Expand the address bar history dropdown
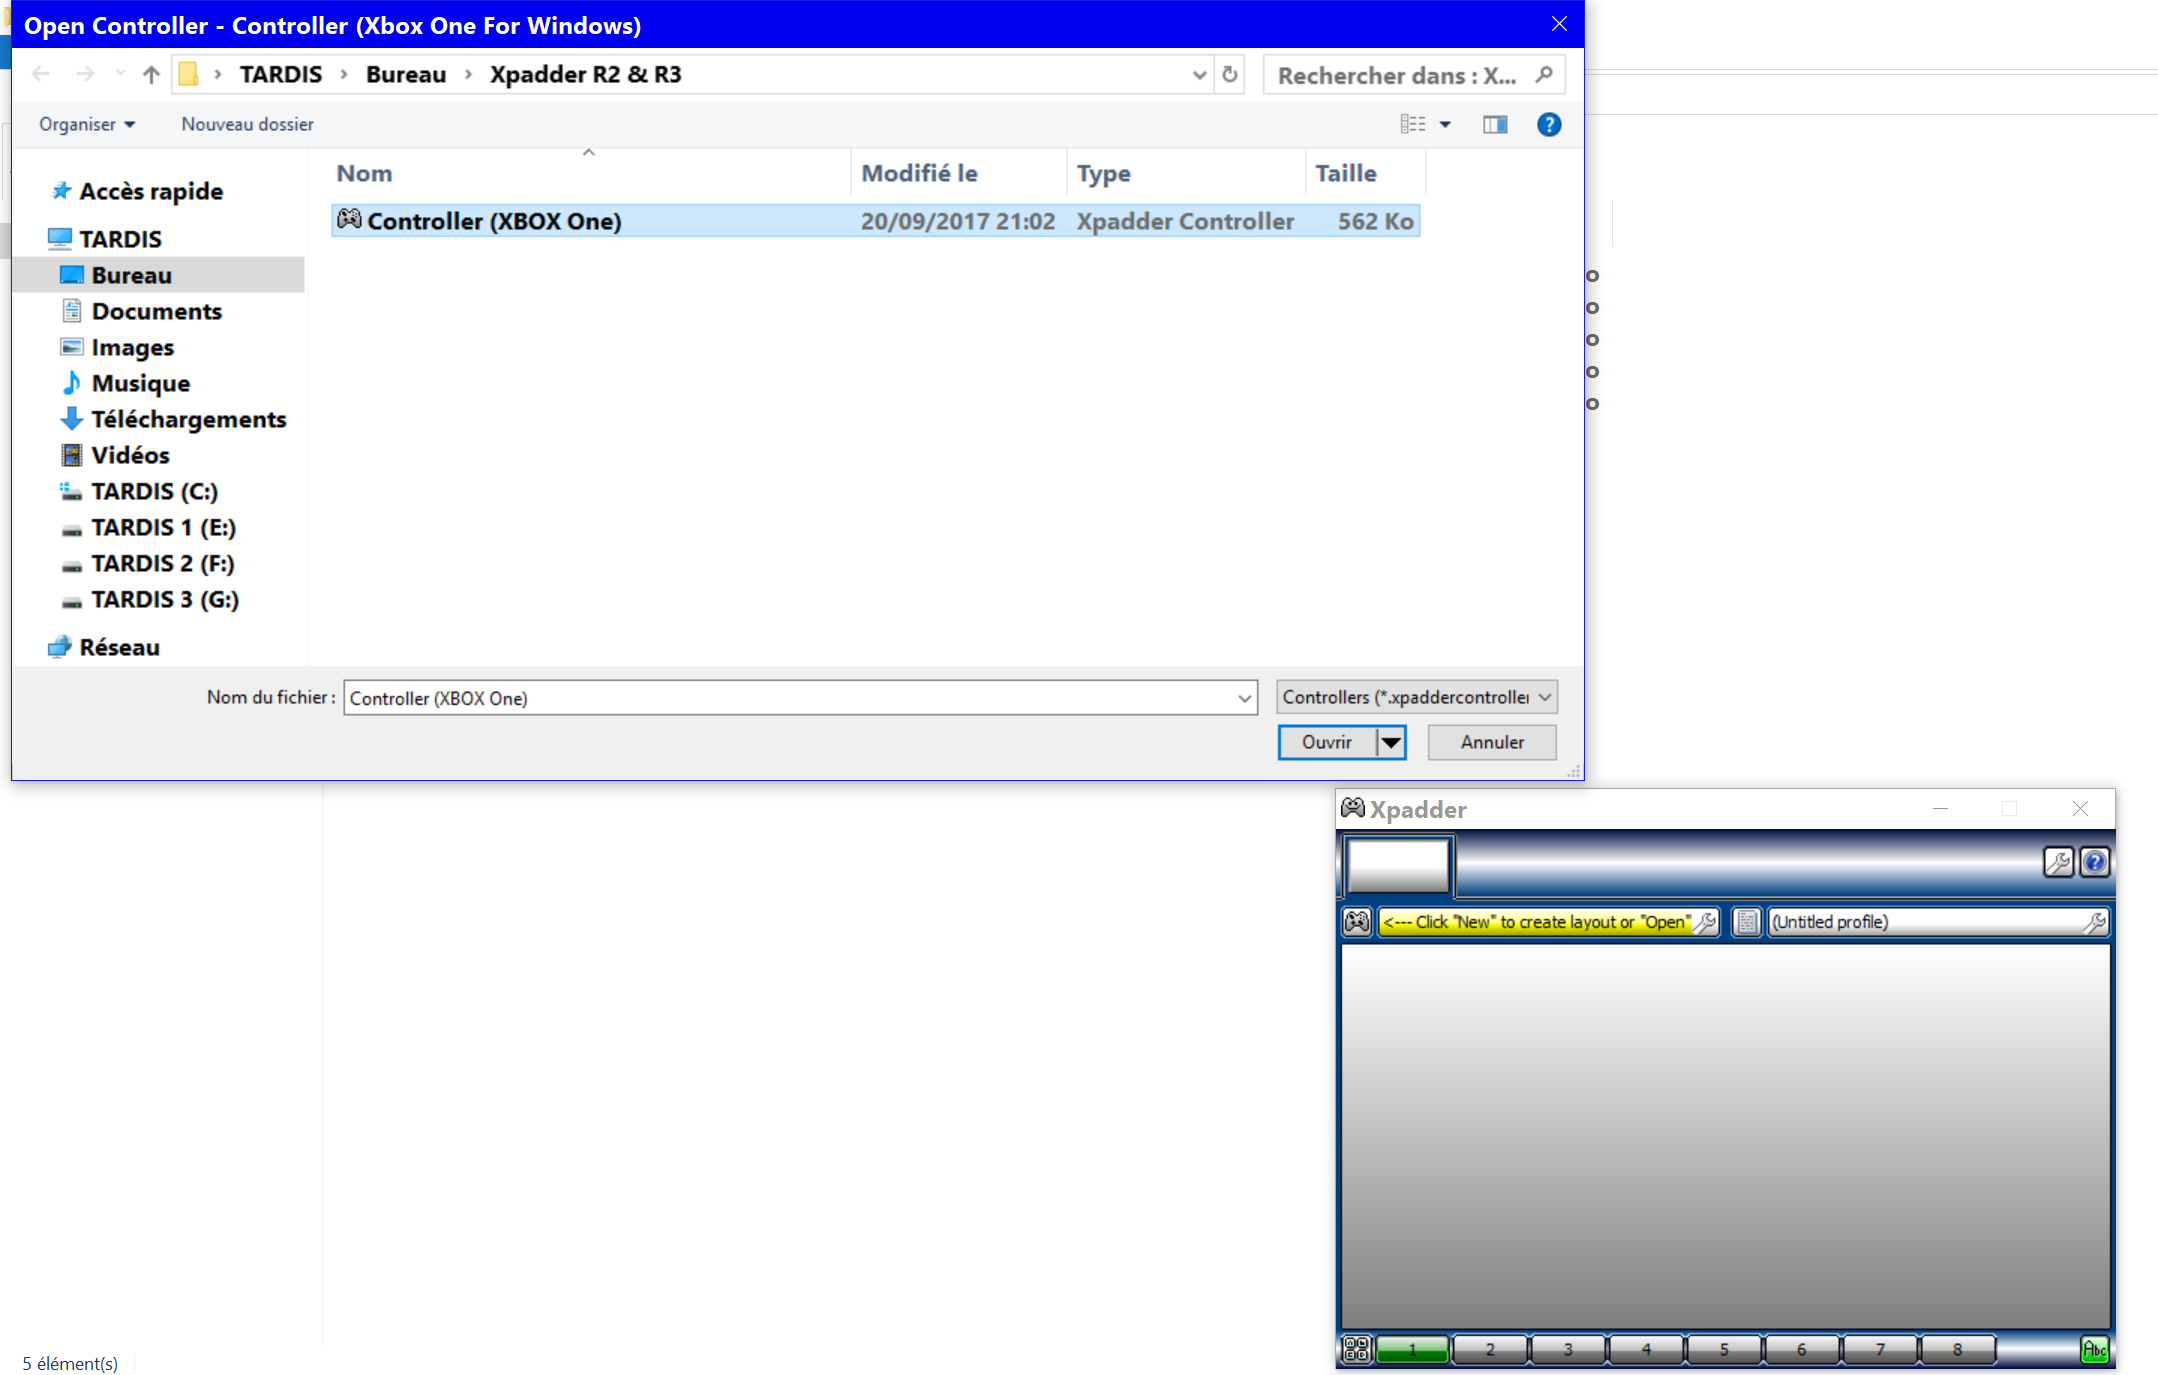2158x1375 pixels. click(1199, 74)
